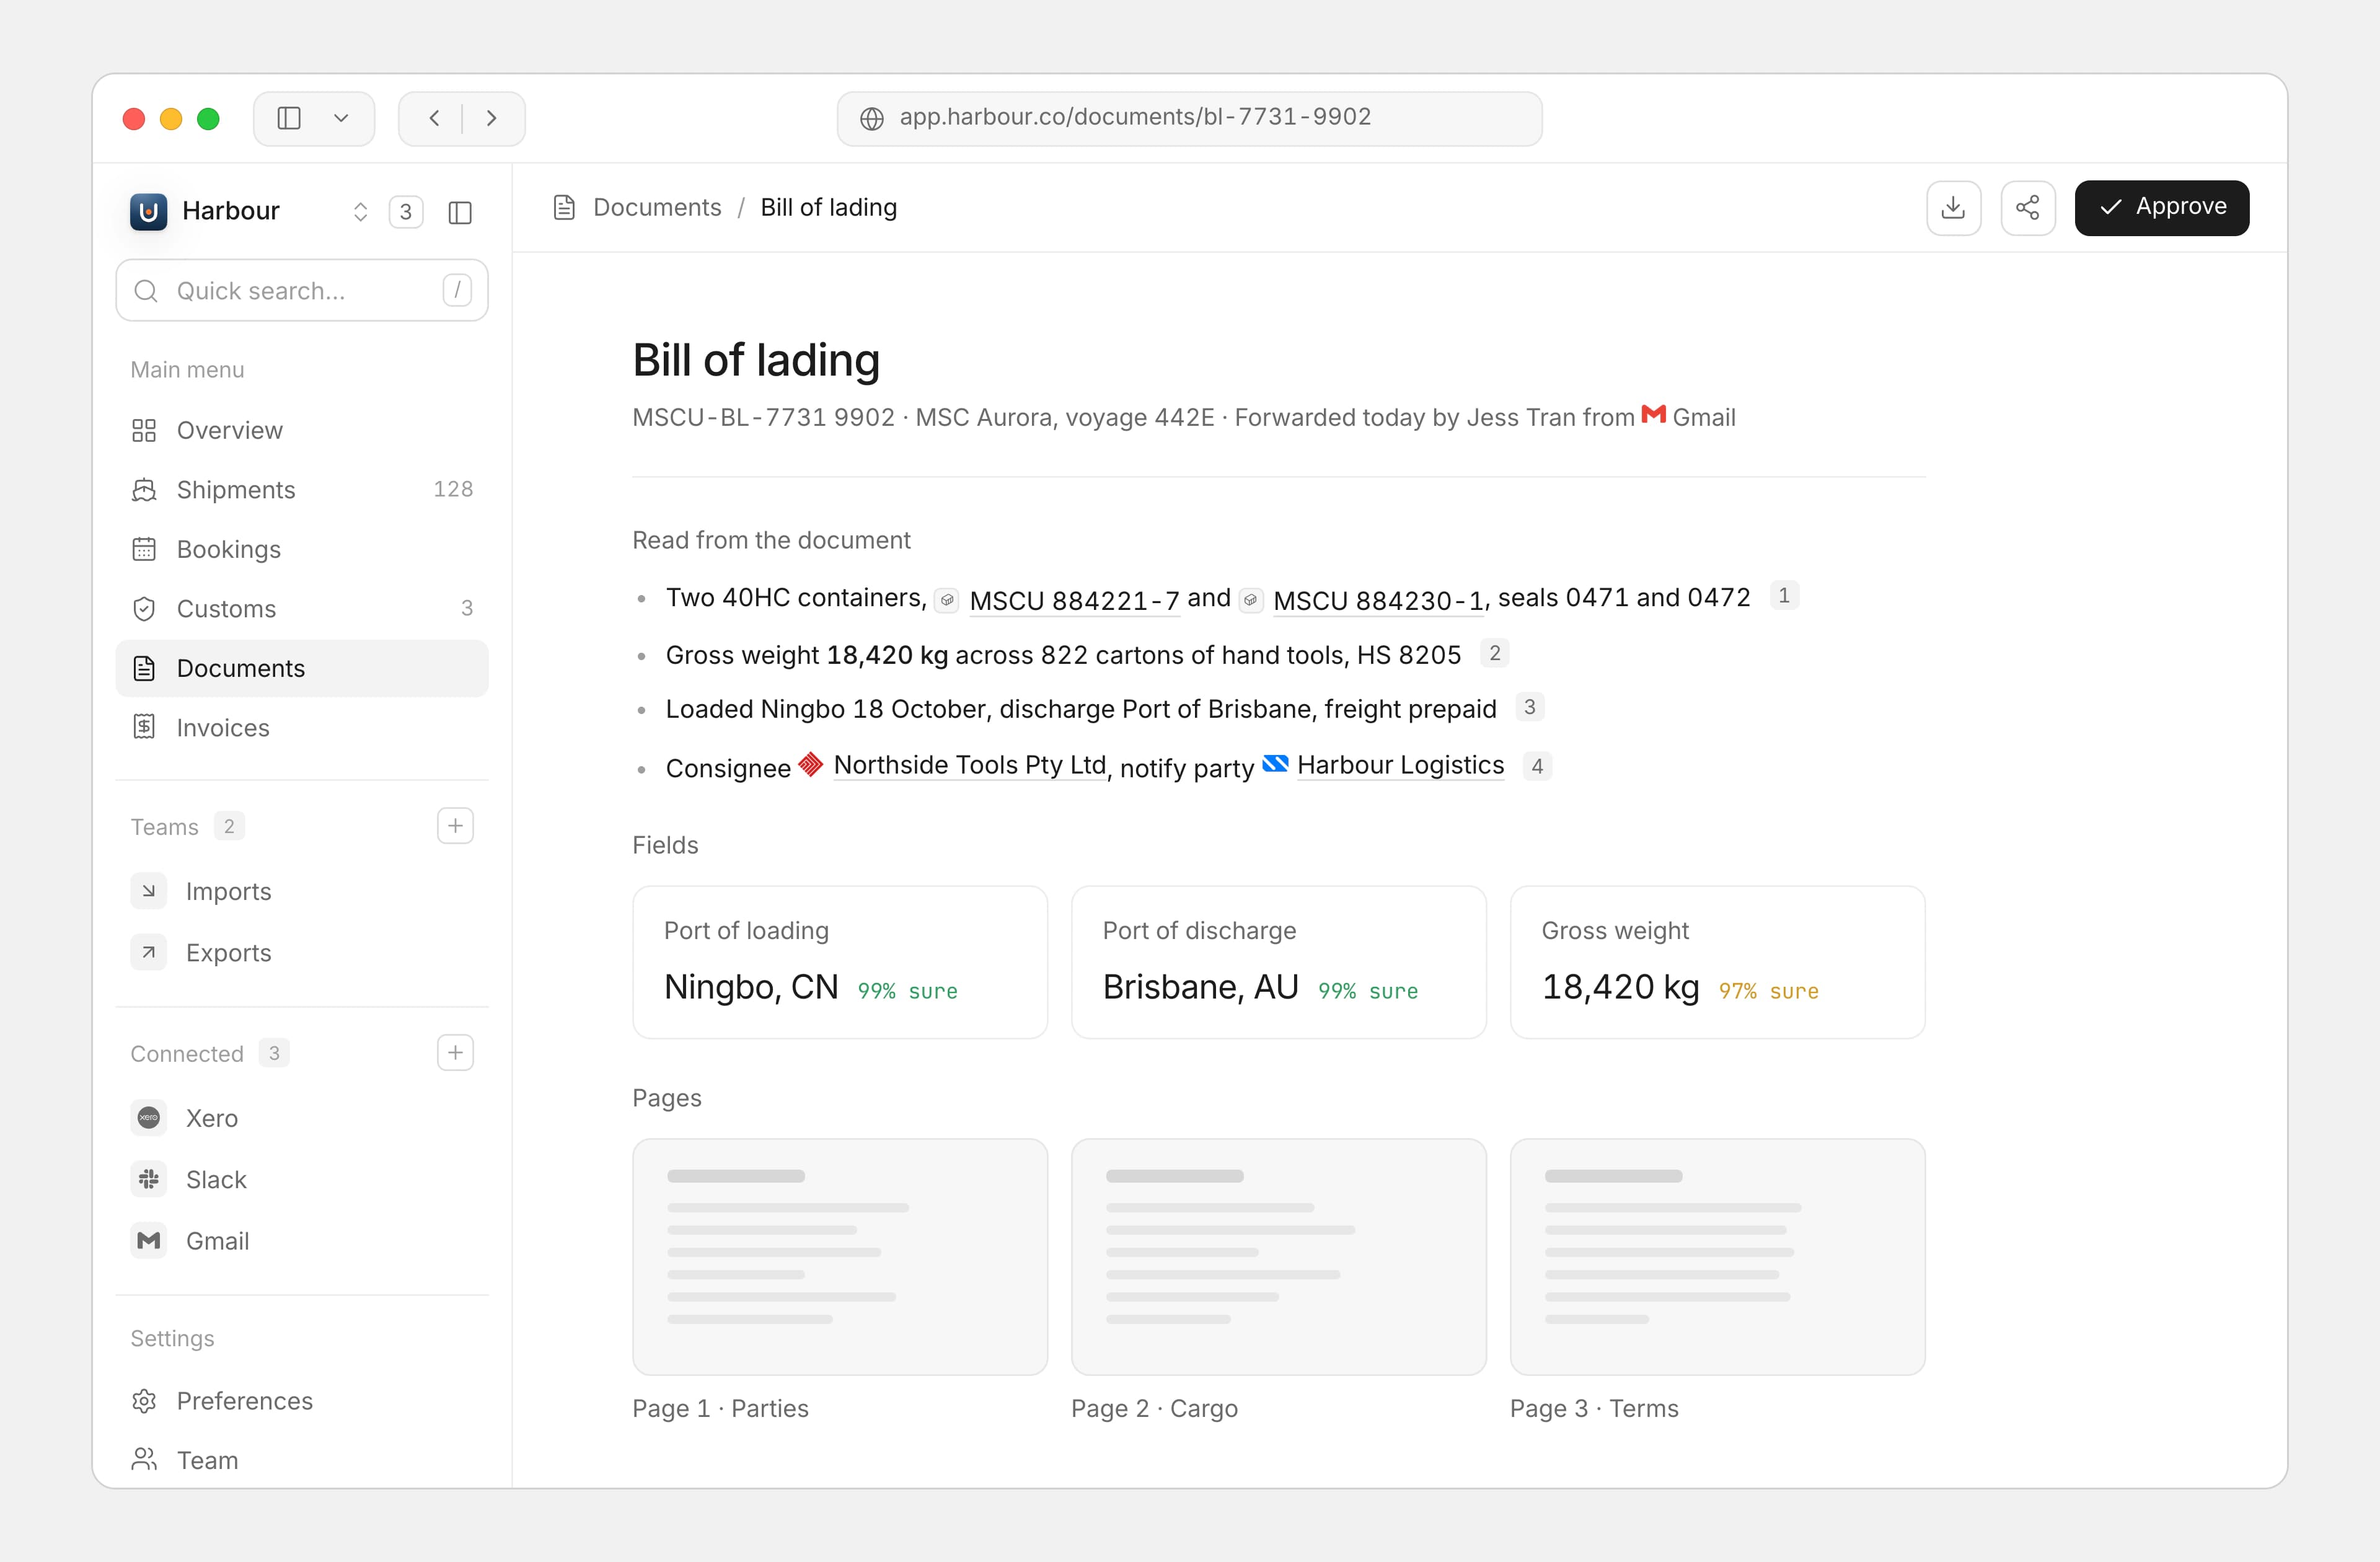Open Page 2 Cargo thumbnail
This screenshot has width=2380, height=1562.
(1278, 1256)
